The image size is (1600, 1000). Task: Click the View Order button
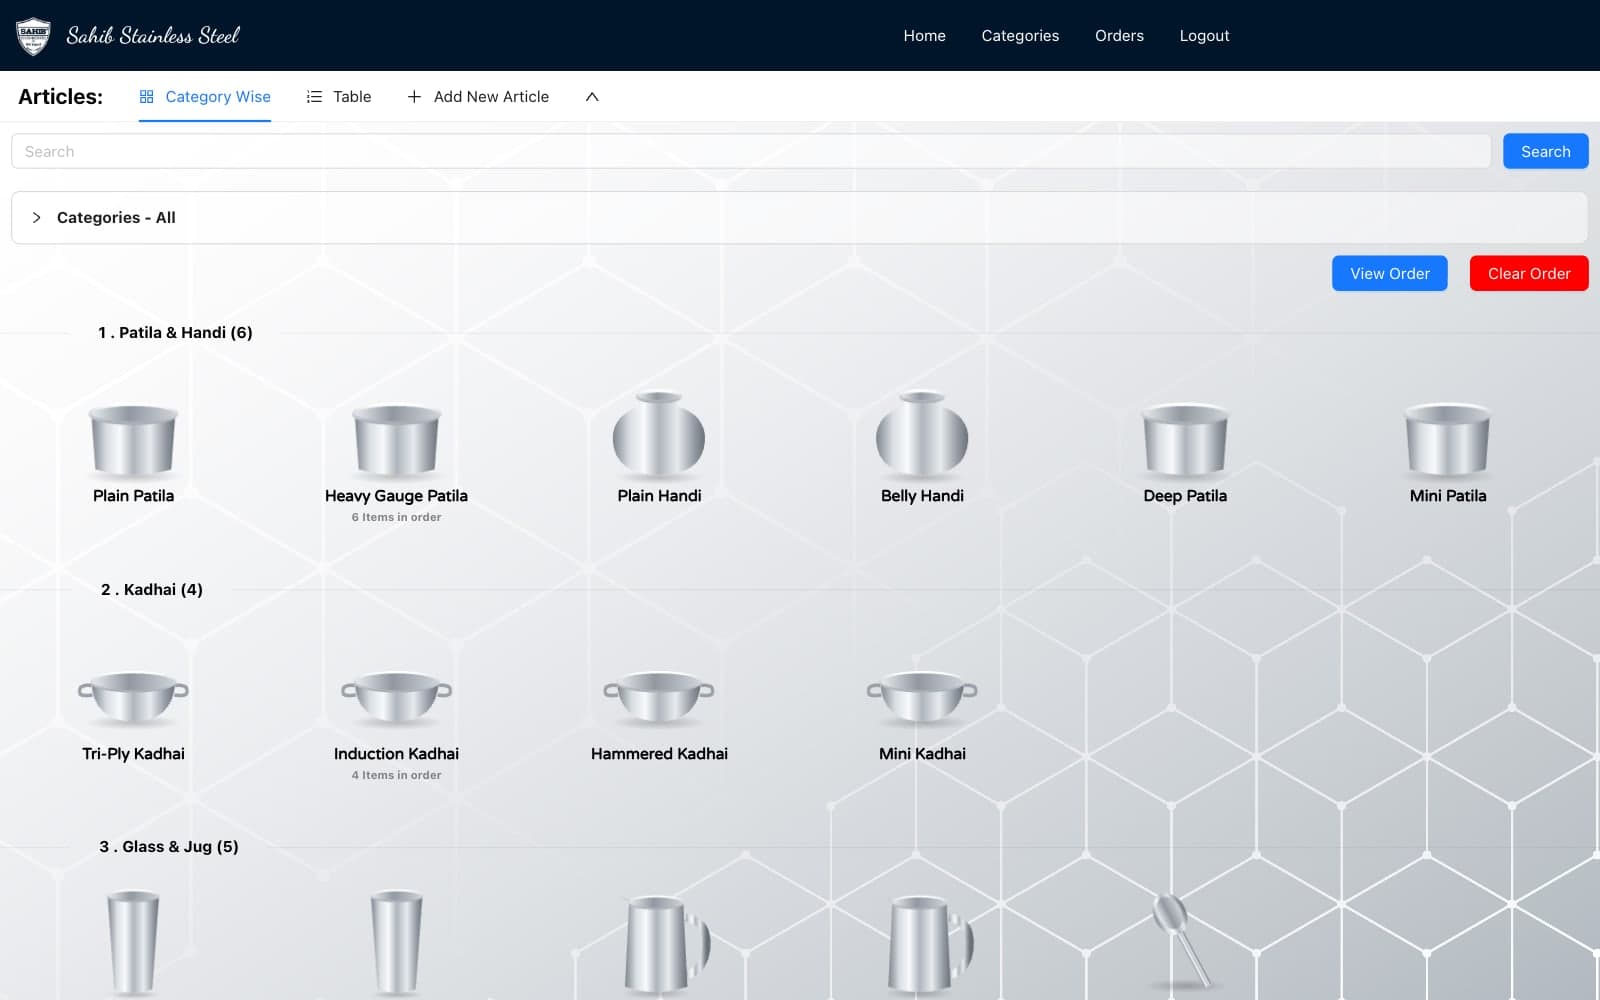[x=1389, y=274]
